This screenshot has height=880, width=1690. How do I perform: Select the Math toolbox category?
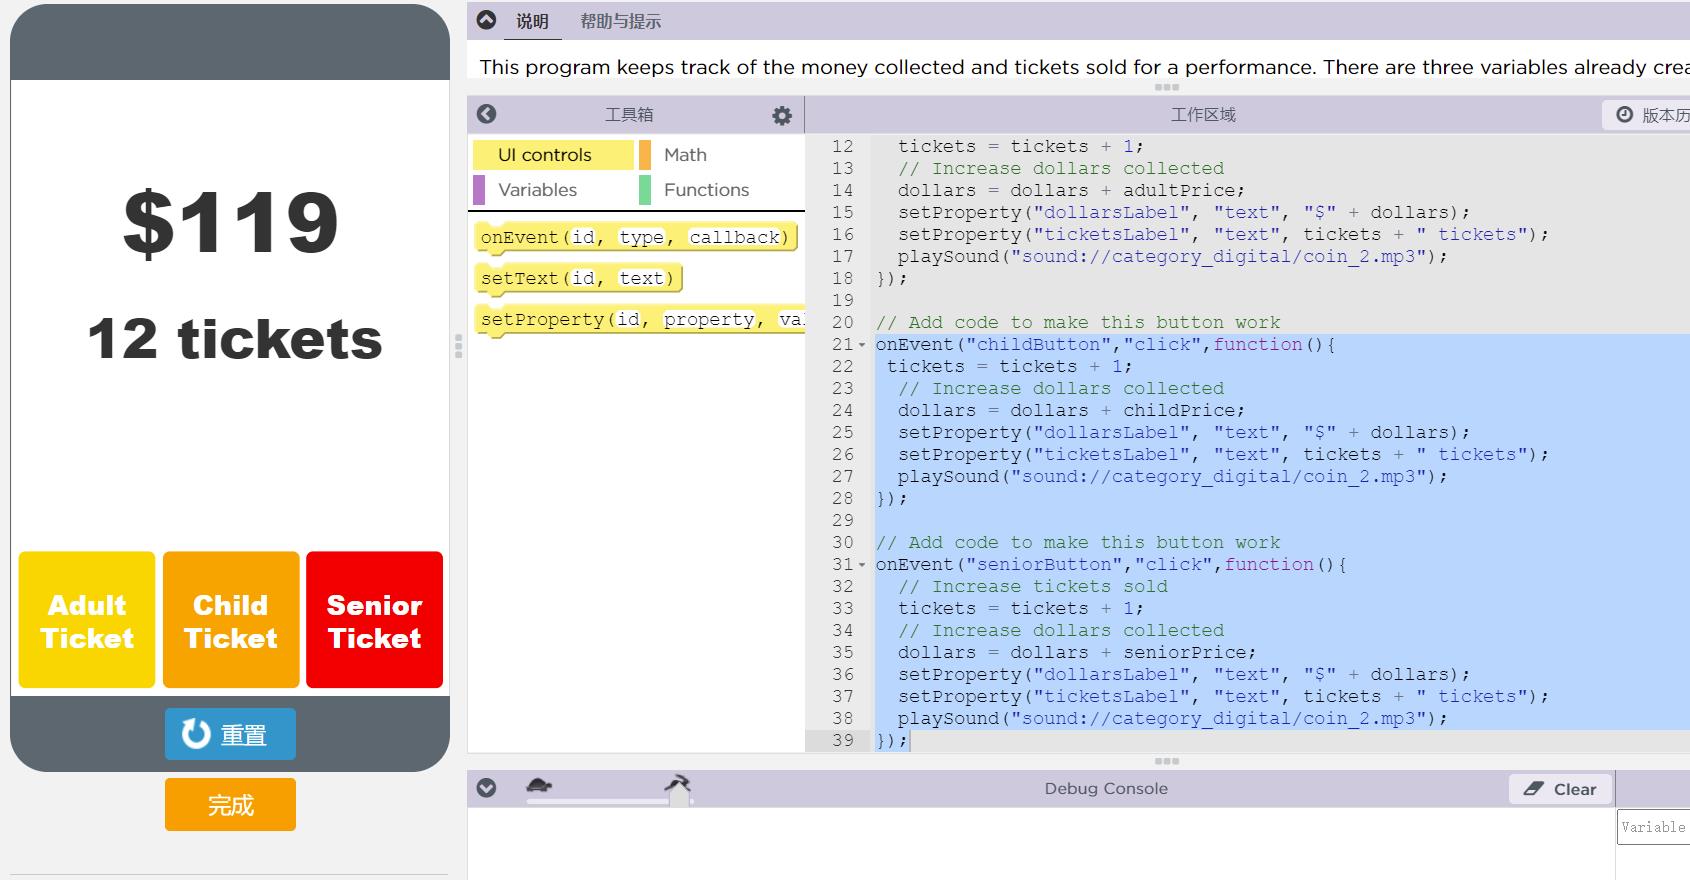tap(721, 155)
